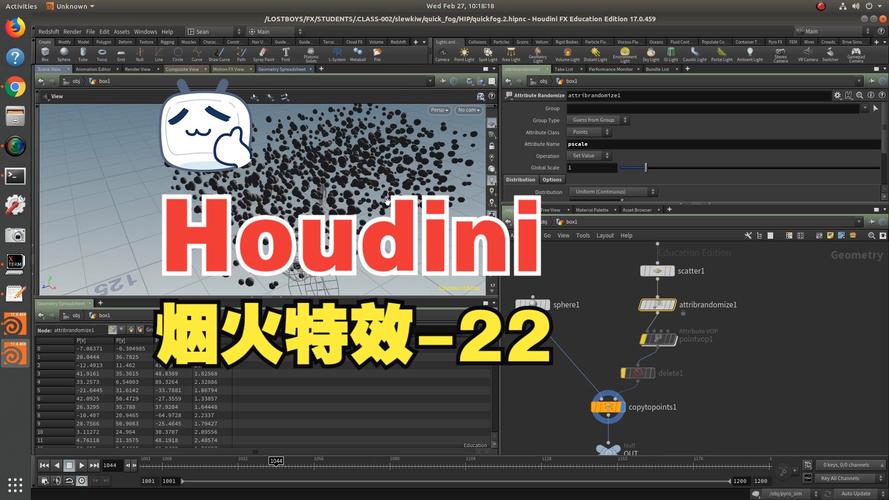The height and width of the screenshot is (500, 889).
Task: Add an Environment Light from shelf
Action: tap(625, 55)
